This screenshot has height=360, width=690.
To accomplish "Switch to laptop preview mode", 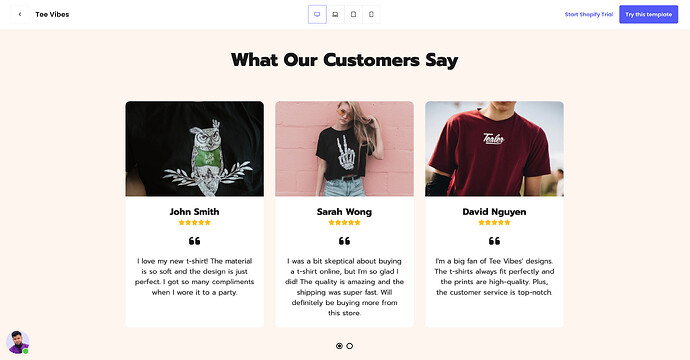I will [x=335, y=15].
